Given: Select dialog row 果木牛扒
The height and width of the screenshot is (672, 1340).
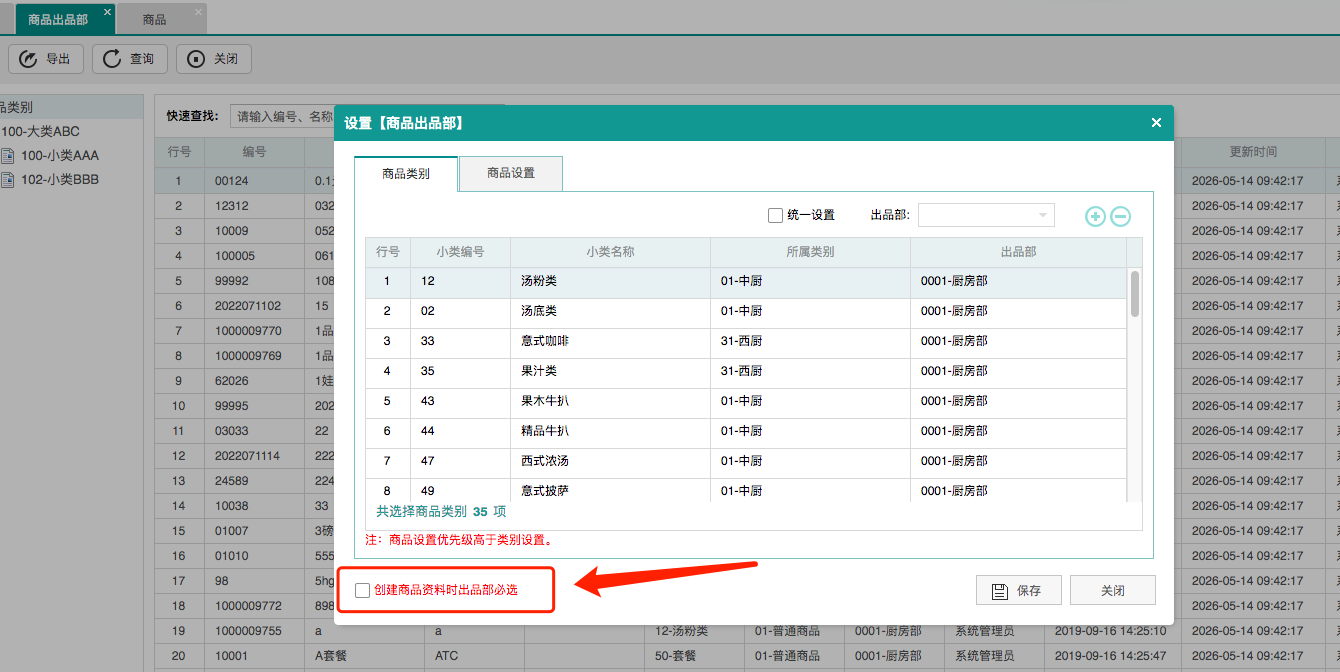Looking at the screenshot, I should tap(746, 401).
